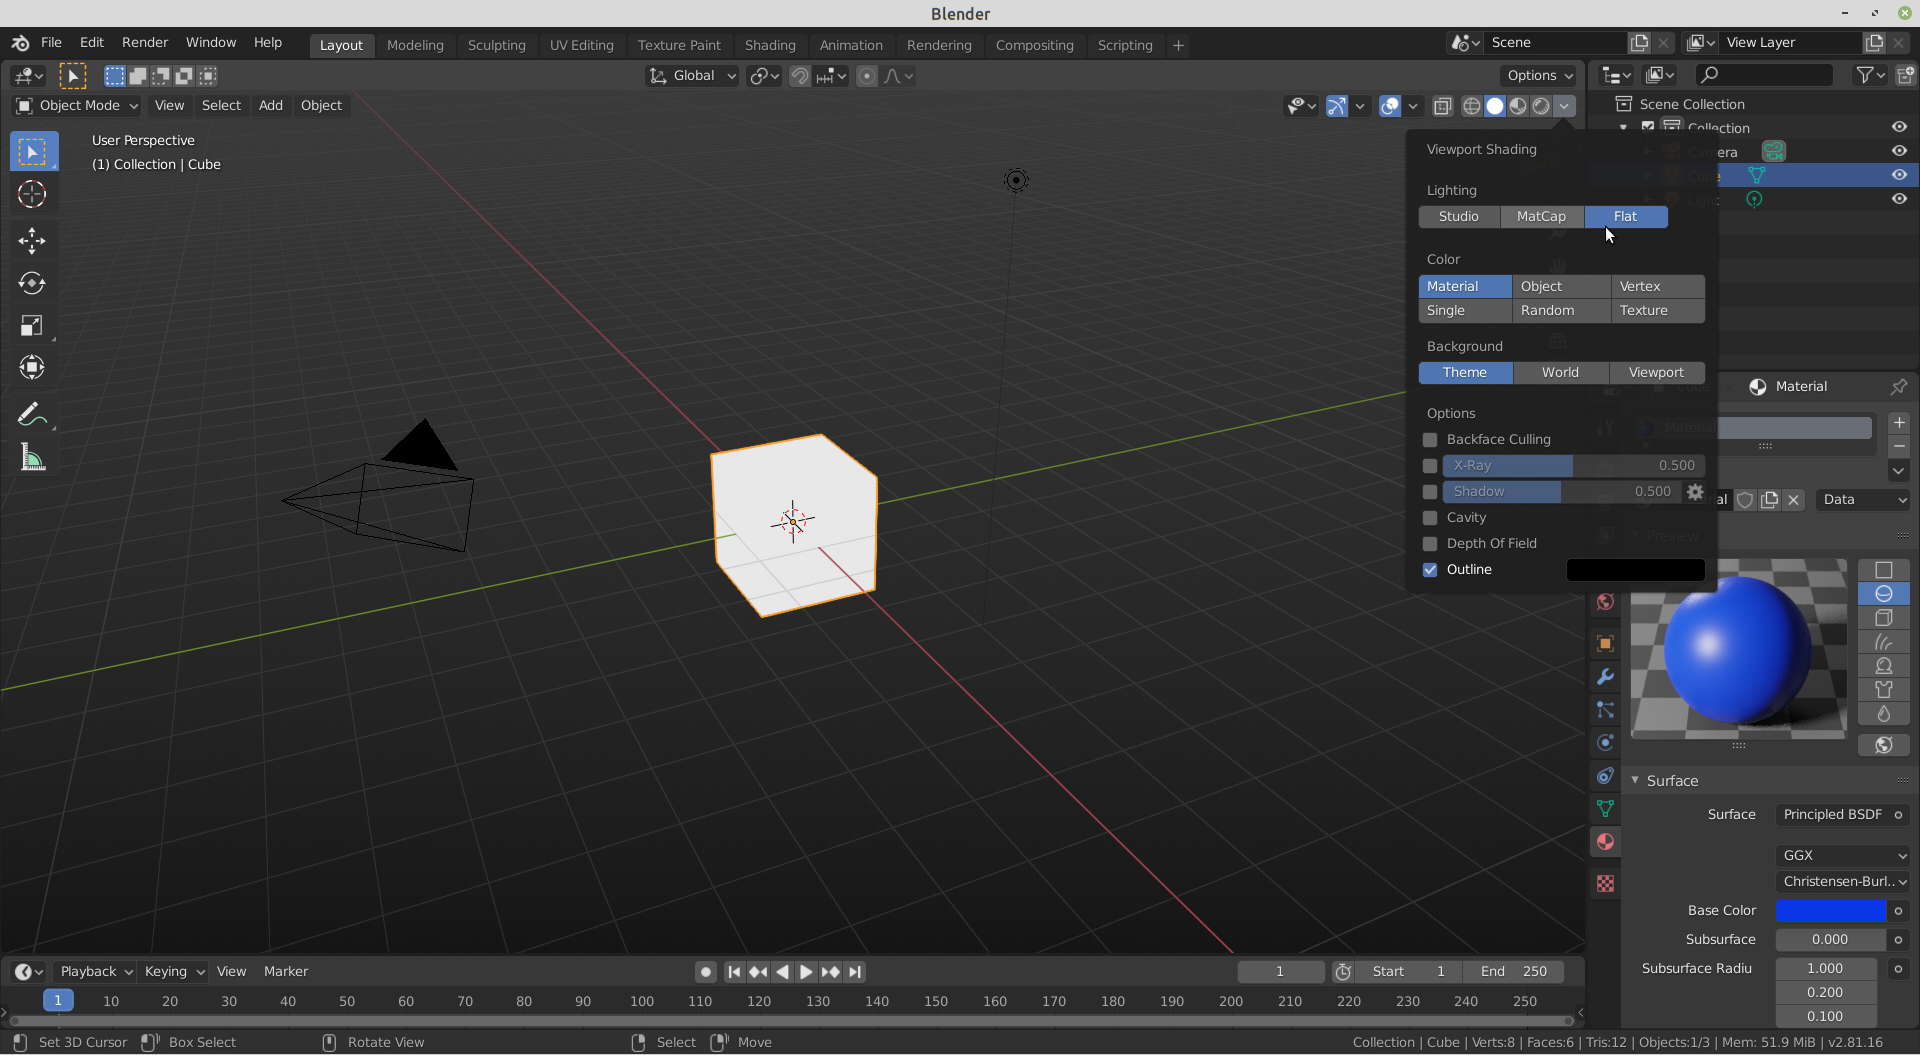Toggle proportional editing in the header

pyautogui.click(x=867, y=75)
